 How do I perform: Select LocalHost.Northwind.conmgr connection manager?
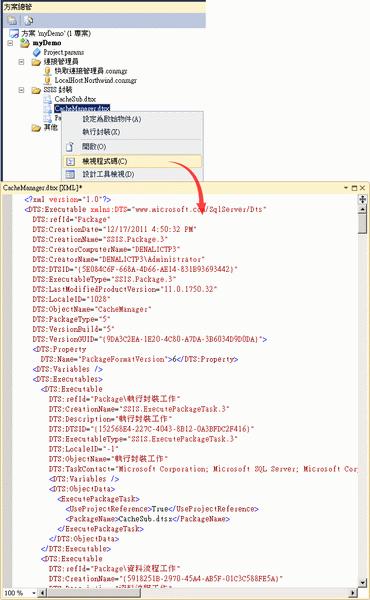click(x=96, y=80)
